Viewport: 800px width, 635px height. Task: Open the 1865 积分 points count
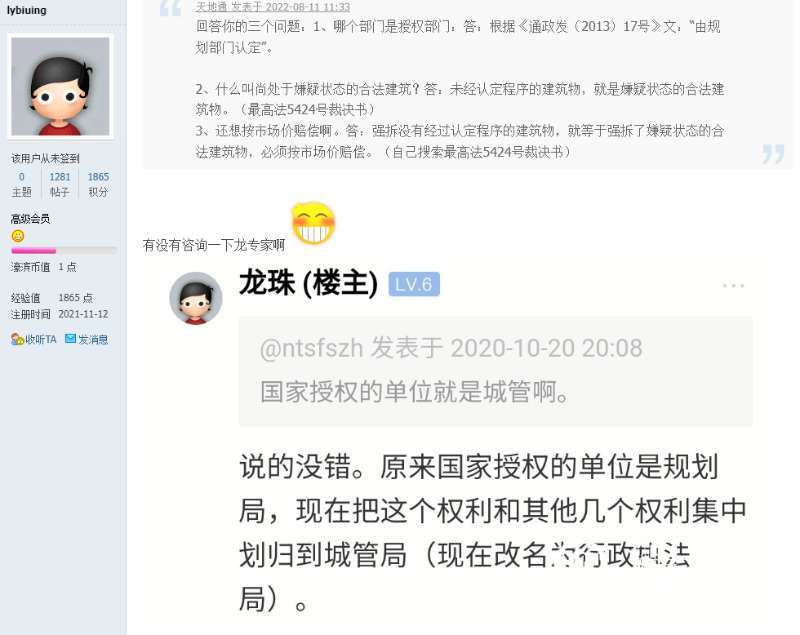click(x=98, y=184)
